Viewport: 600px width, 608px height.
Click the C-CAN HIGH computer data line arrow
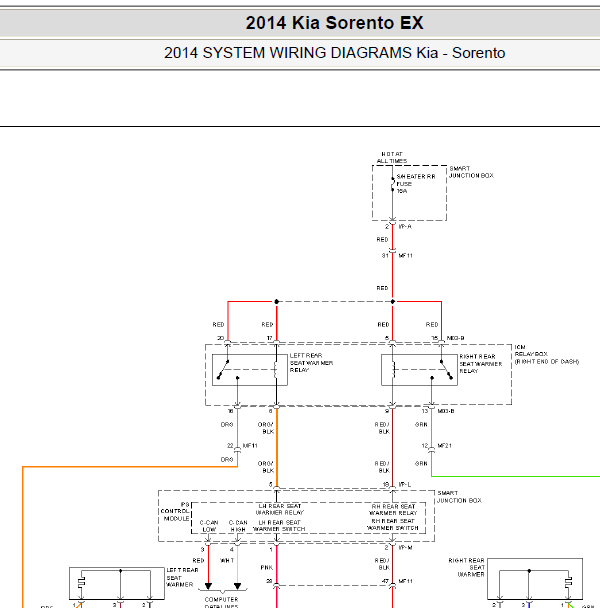coord(237,586)
